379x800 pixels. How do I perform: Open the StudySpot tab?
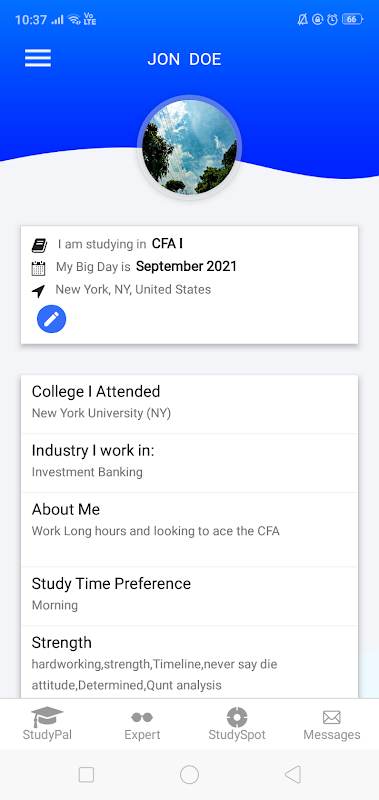tap(237, 724)
